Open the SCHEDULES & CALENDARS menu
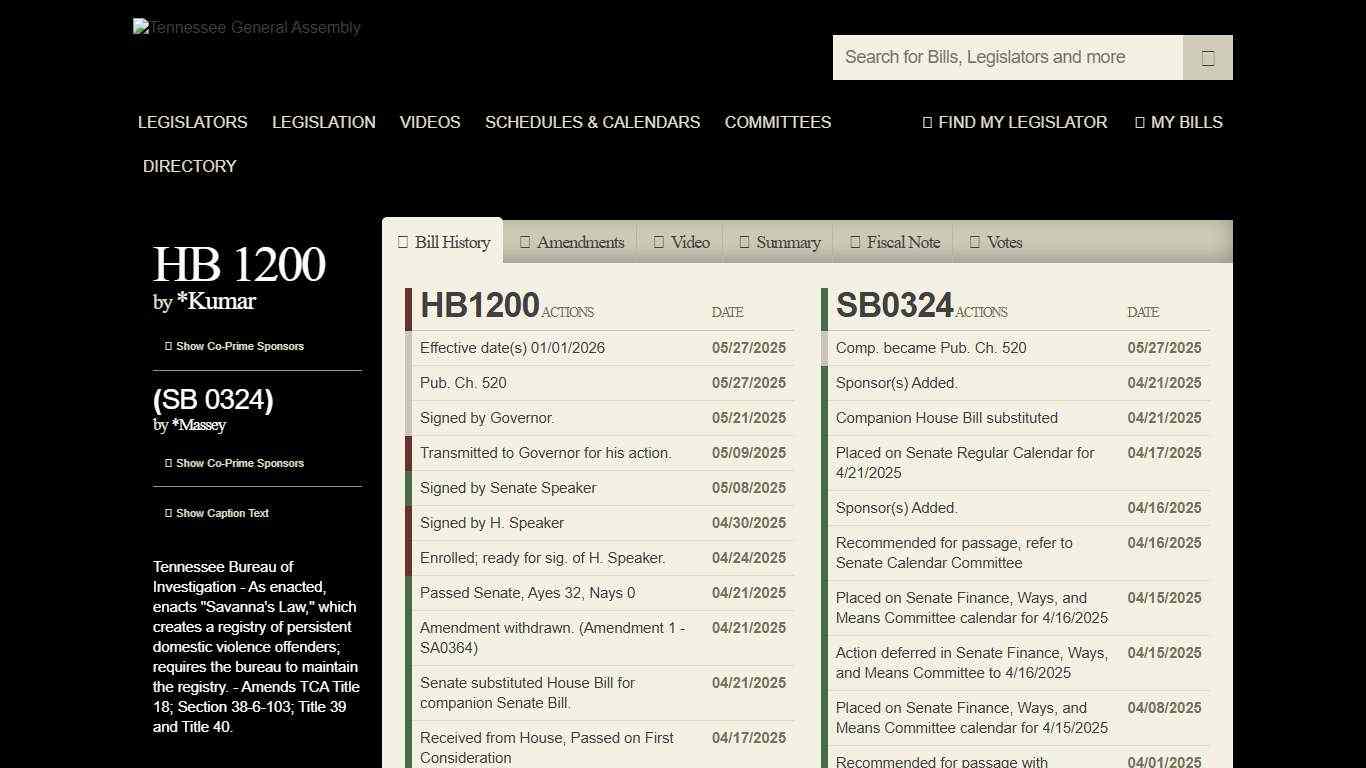This screenshot has width=1366, height=768. [x=592, y=122]
